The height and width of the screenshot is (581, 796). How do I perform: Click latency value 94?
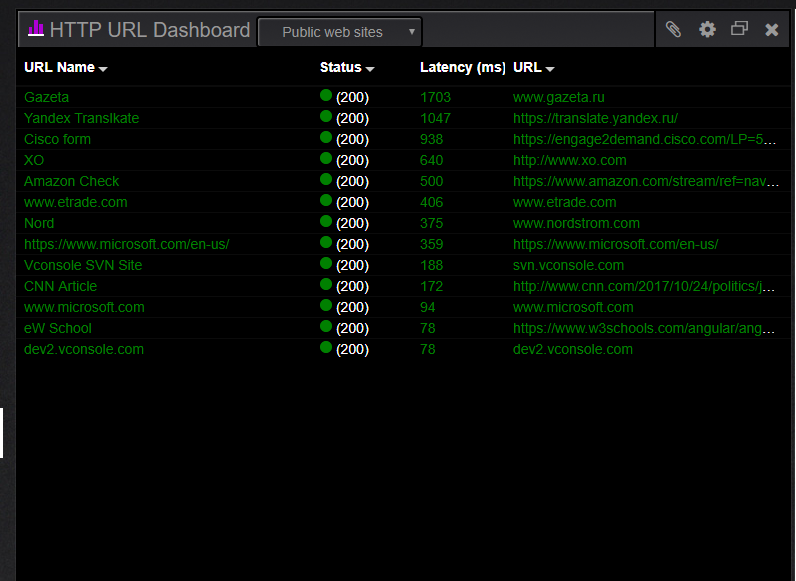(x=427, y=307)
